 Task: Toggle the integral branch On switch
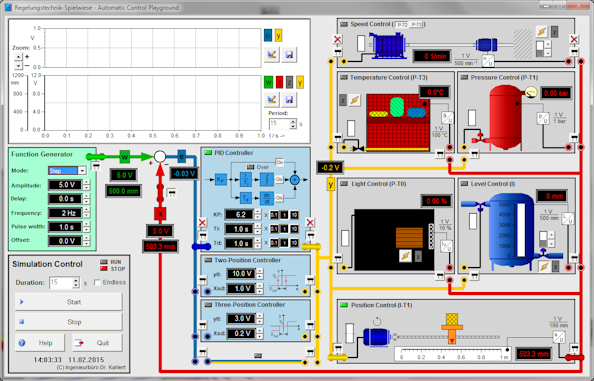click(x=279, y=179)
